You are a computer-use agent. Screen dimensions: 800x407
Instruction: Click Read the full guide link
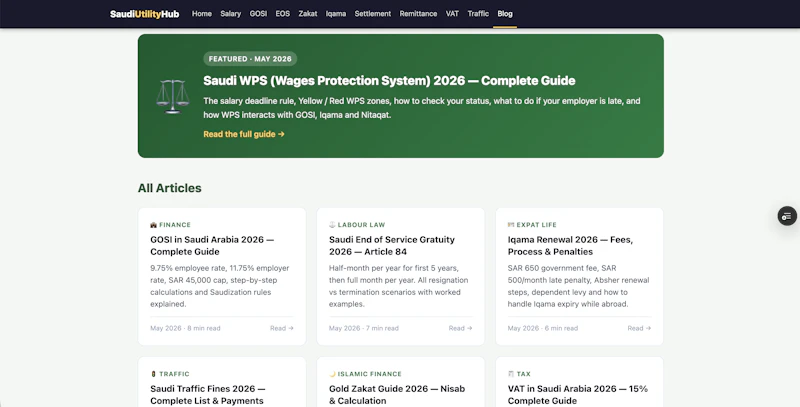click(244, 134)
